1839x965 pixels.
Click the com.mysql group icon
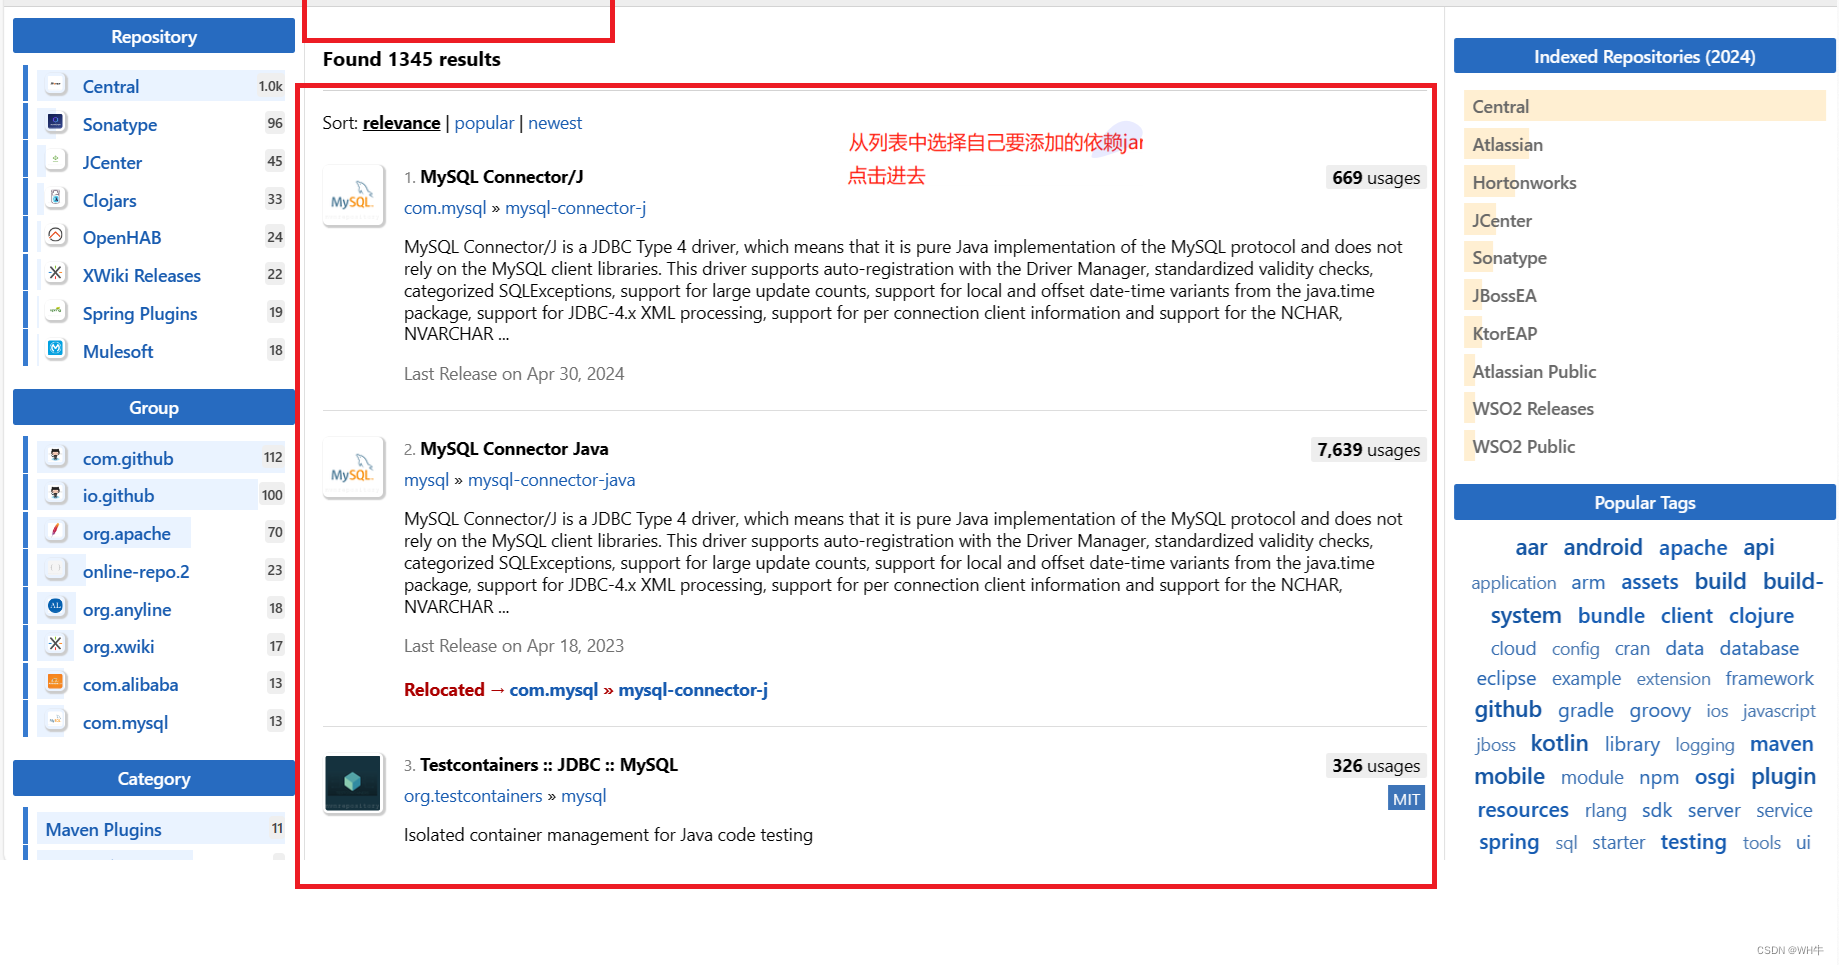(x=56, y=721)
